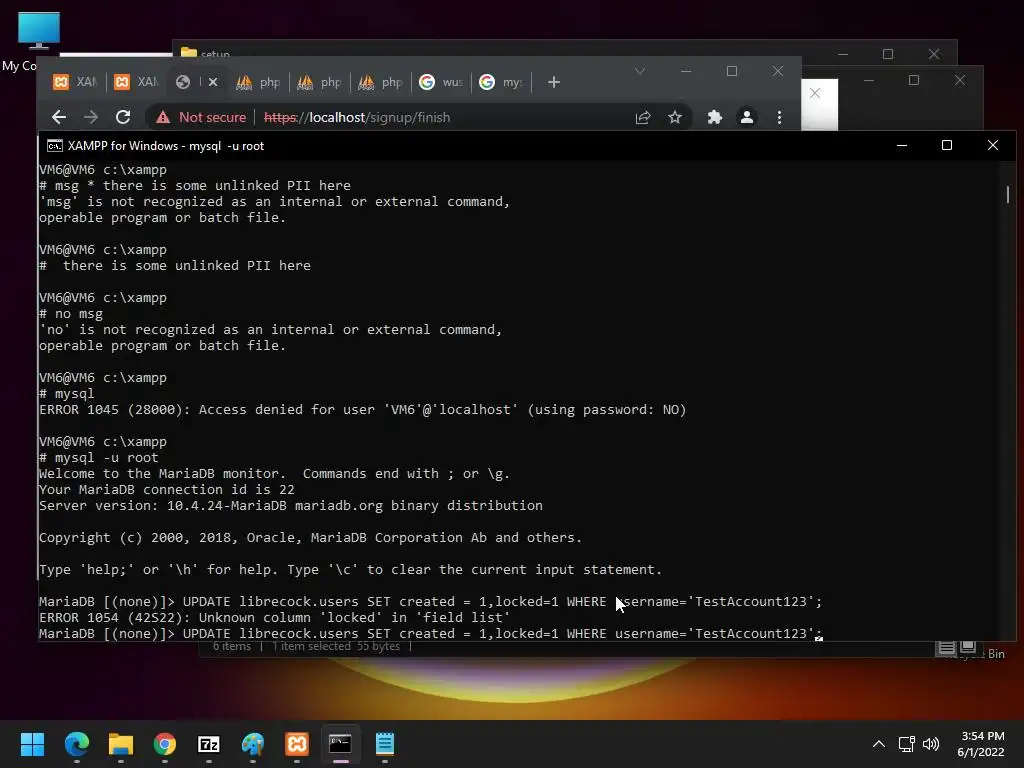Expand Chrome tab search chevron
This screenshot has height=768, width=1024.
click(x=640, y=71)
